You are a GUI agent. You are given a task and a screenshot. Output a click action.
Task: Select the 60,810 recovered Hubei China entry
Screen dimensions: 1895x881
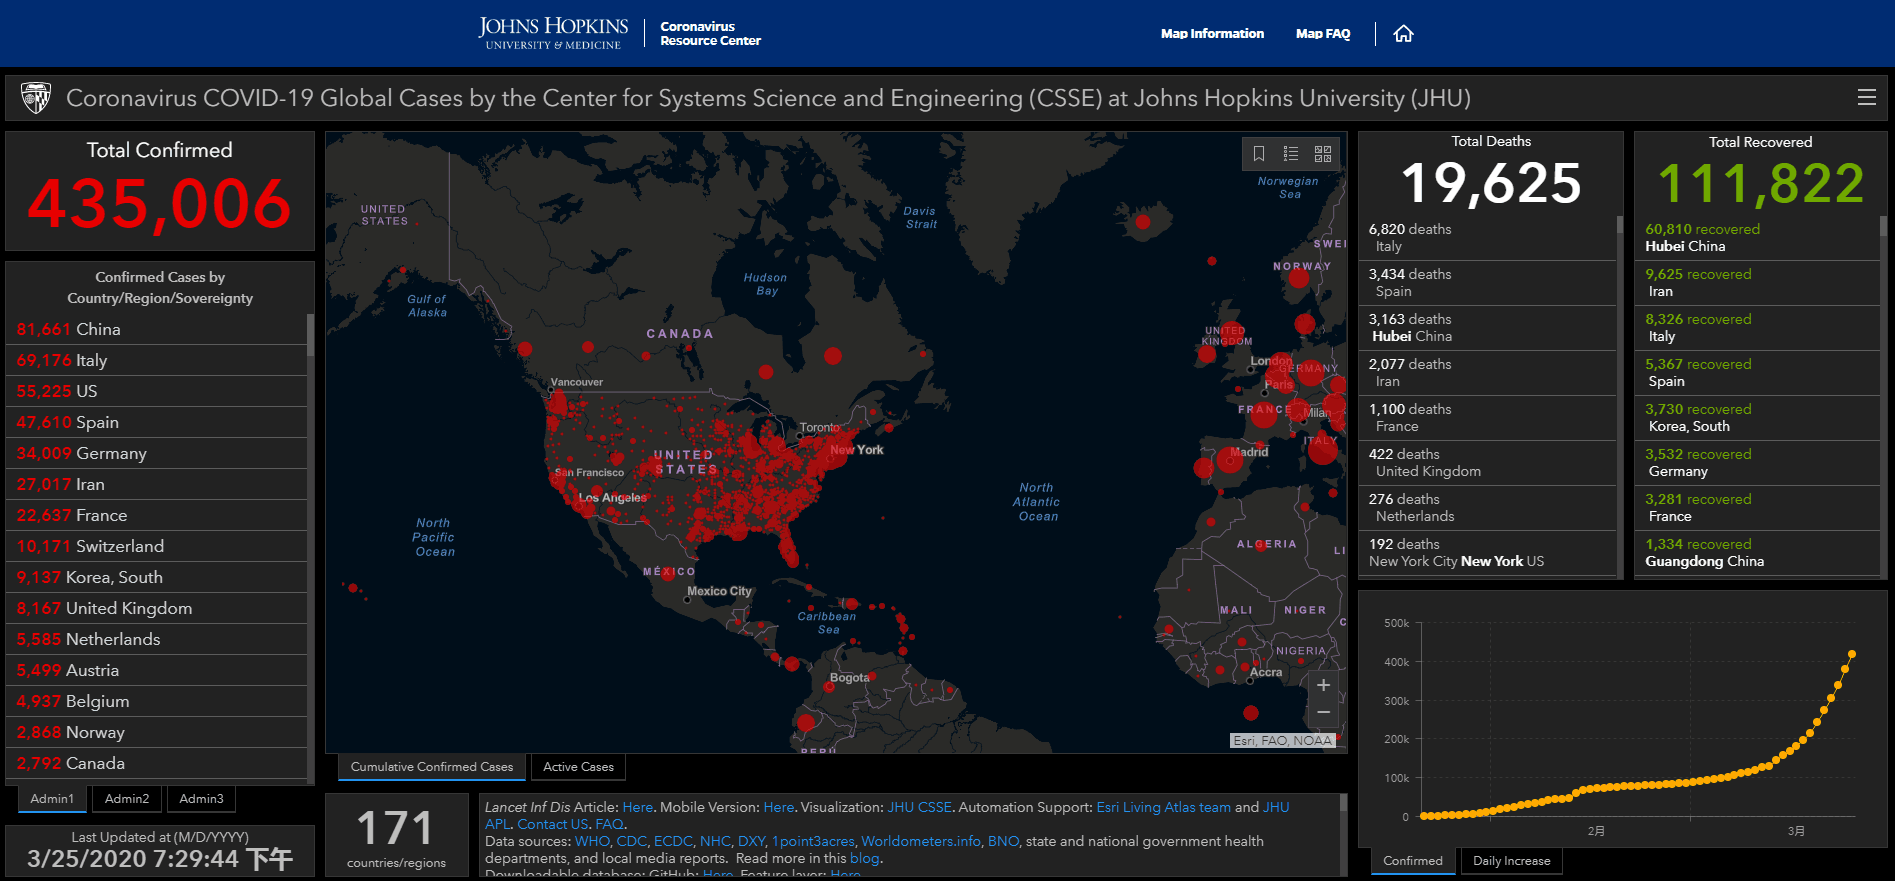(1758, 238)
